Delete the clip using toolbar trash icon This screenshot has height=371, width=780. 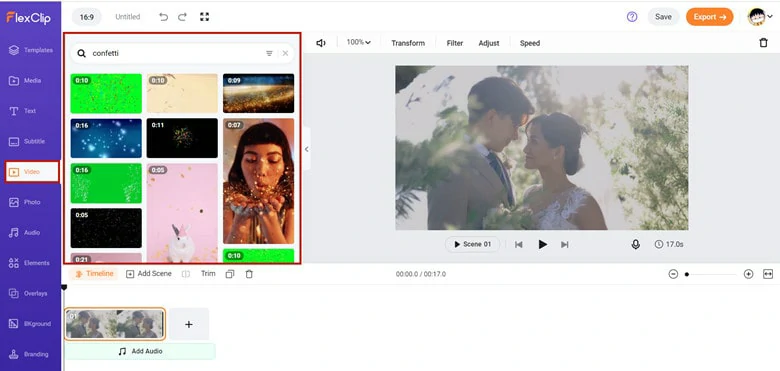pyautogui.click(x=763, y=43)
